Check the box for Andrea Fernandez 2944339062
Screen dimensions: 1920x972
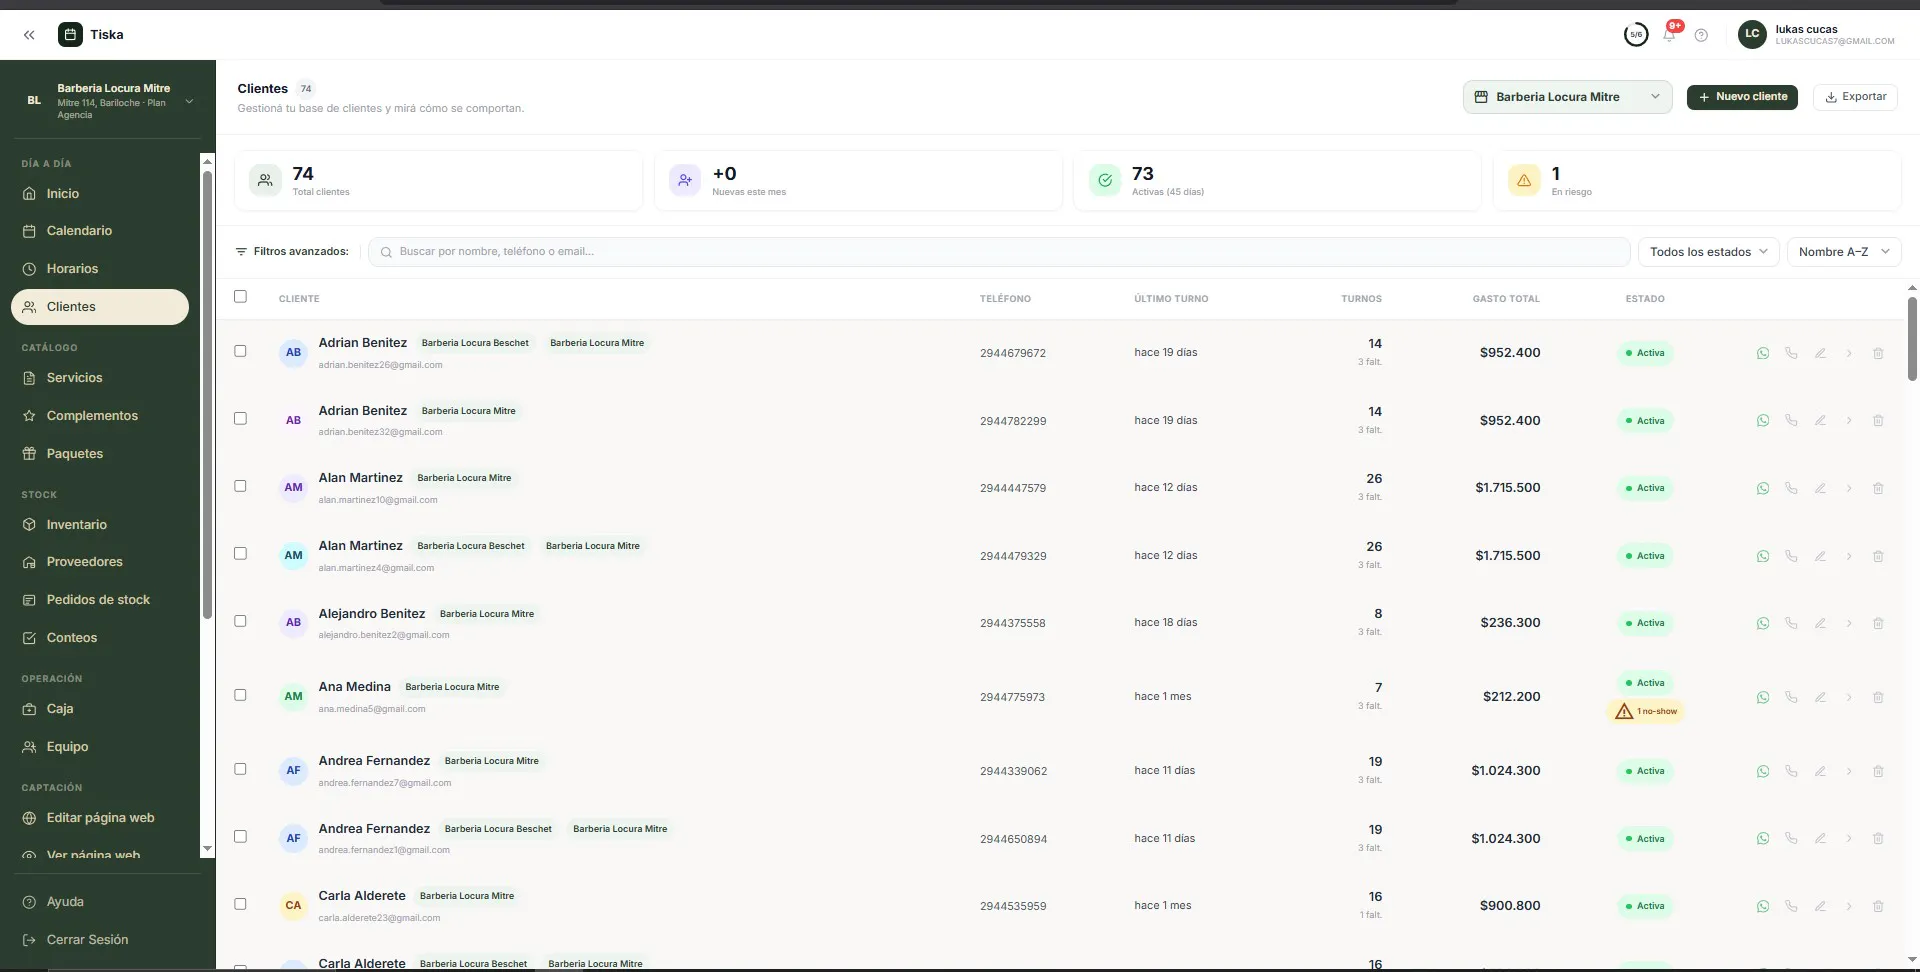point(240,769)
